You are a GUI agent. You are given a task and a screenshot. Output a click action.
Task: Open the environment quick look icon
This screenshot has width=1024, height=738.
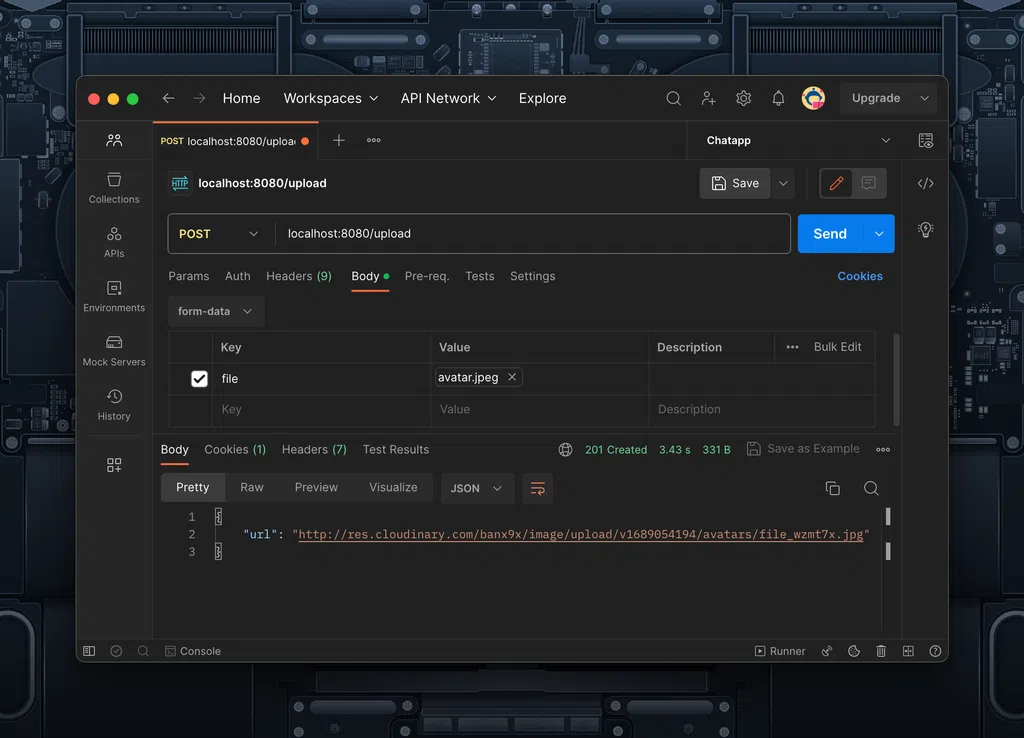[925, 140]
